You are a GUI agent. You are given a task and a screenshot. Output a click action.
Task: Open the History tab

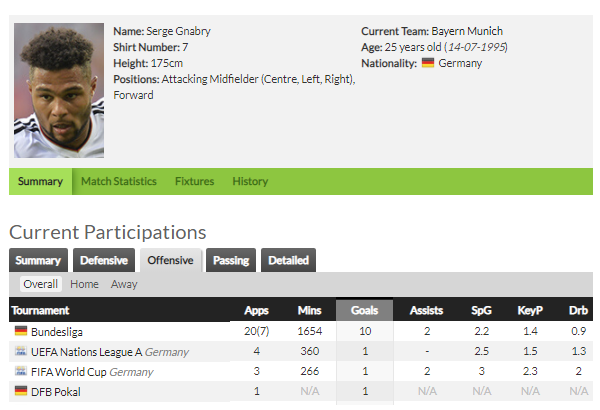click(250, 181)
